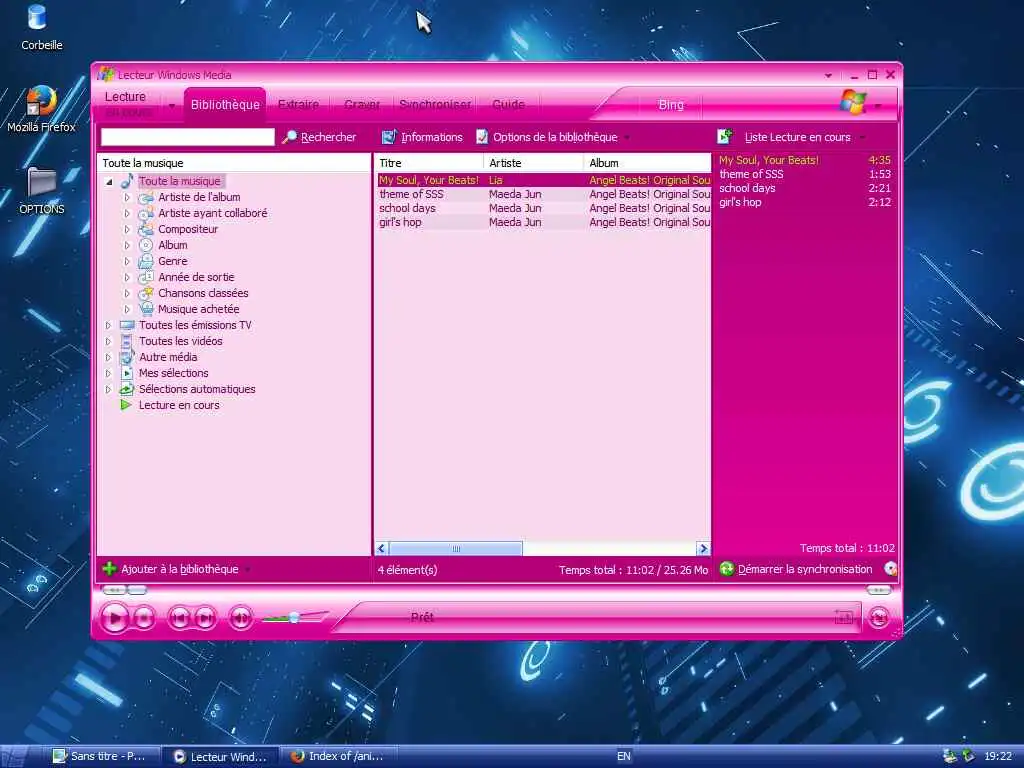The image size is (1024, 768).
Task: Expand the Compositeur node
Action: pos(127,229)
